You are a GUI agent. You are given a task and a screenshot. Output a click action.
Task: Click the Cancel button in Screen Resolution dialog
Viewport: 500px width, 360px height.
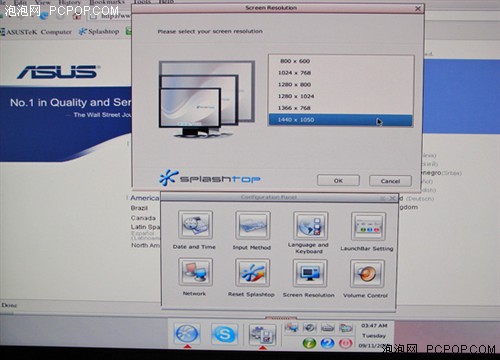tap(390, 181)
